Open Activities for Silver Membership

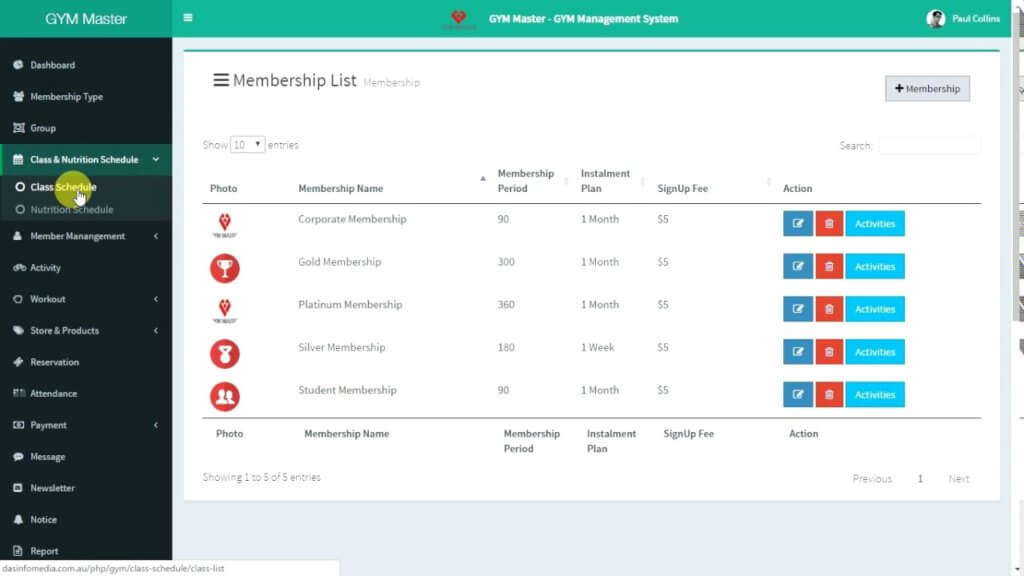[x=875, y=352]
